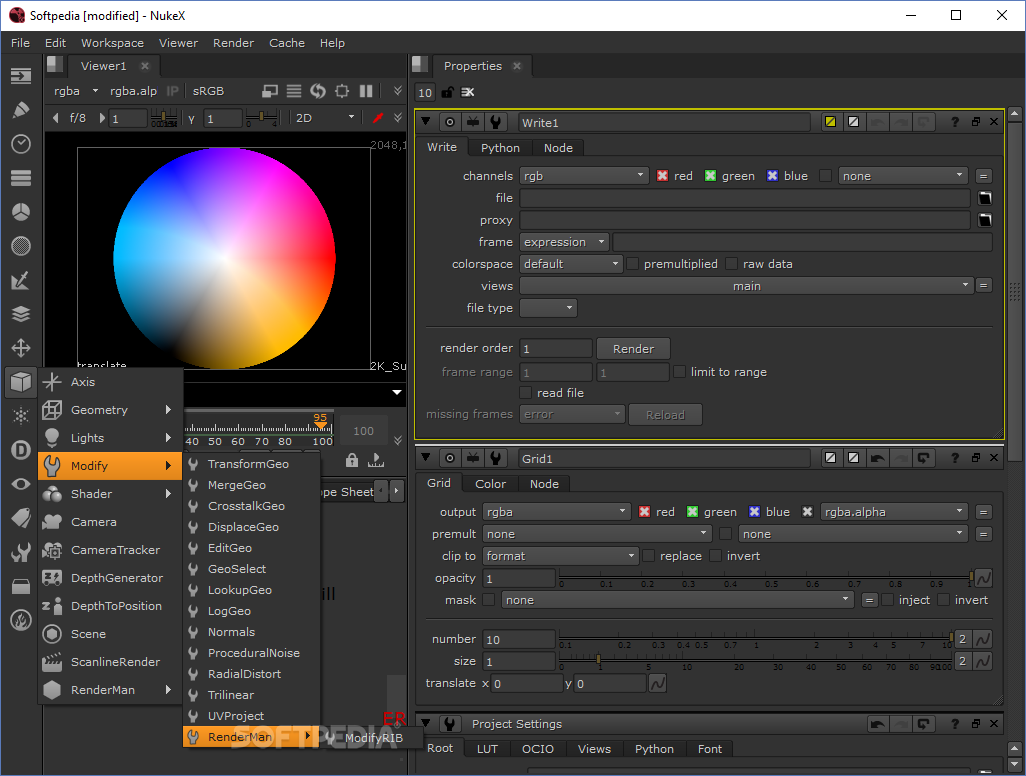Switch to the Grid1 Color tab
Image resolution: width=1026 pixels, height=776 pixels.
point(490,484)
